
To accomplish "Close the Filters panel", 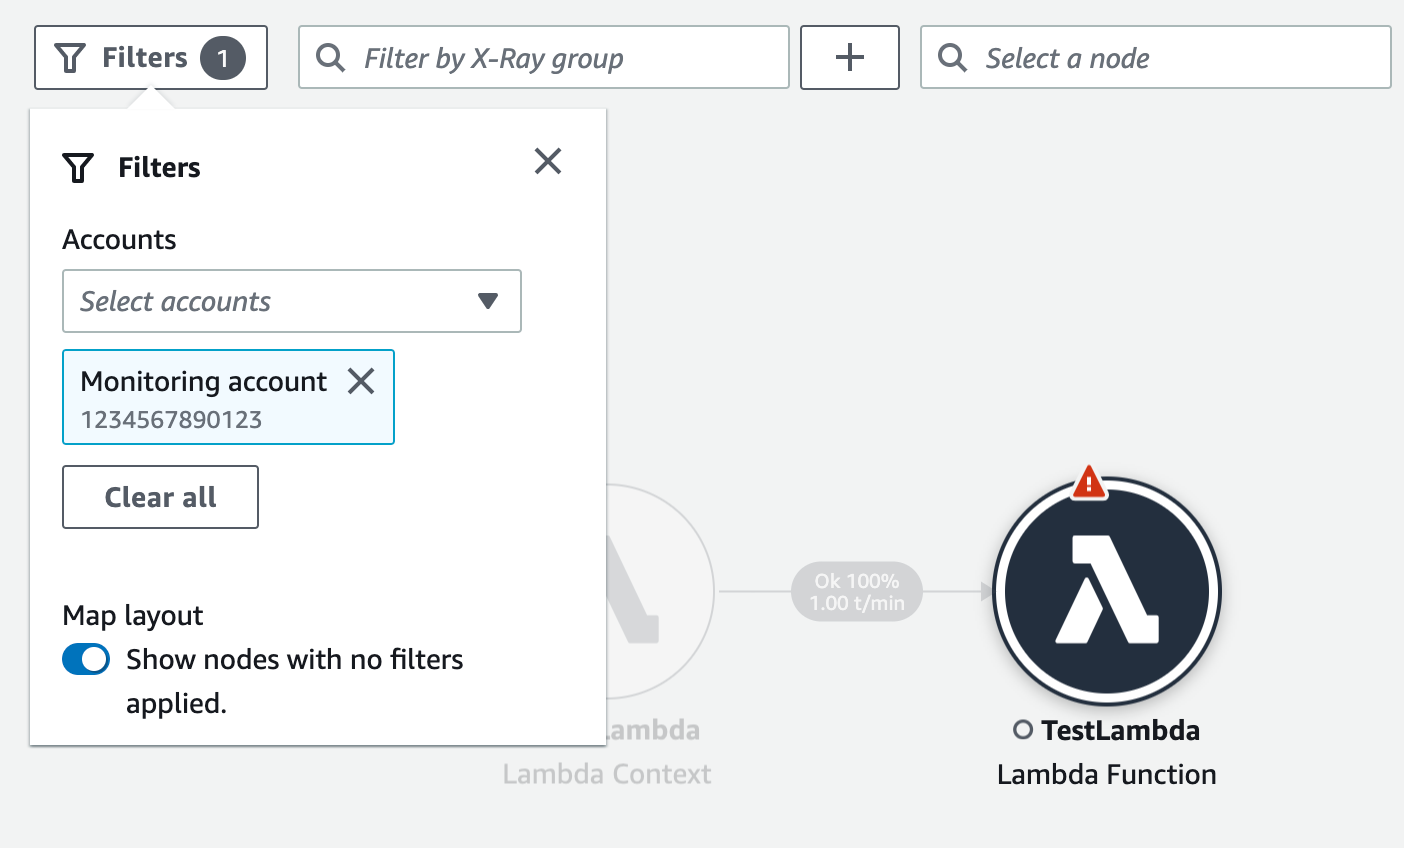I will [x=548, y=161].
